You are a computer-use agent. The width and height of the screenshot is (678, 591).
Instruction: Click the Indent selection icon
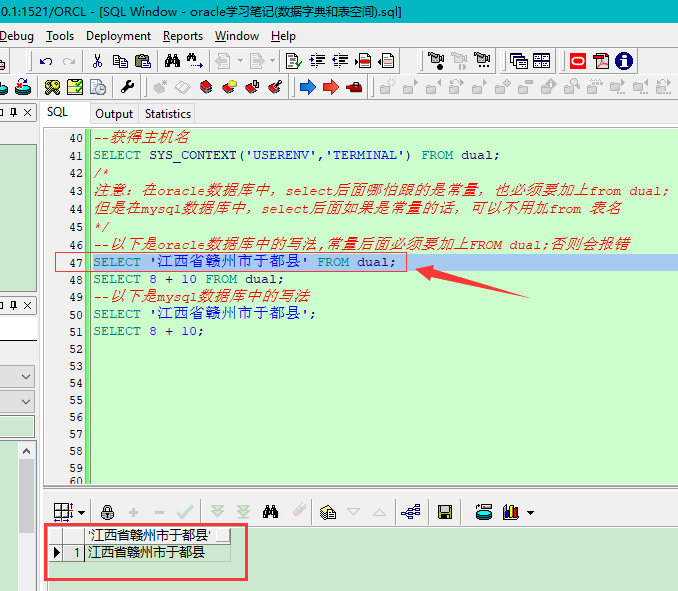317,61
